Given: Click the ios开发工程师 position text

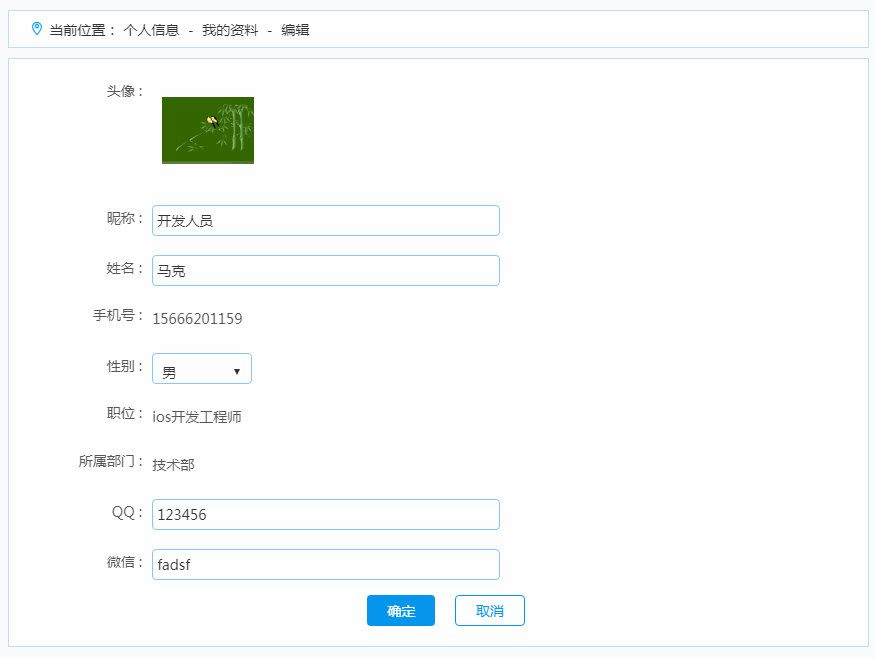Looking at the screenshot, I should 197,417.
